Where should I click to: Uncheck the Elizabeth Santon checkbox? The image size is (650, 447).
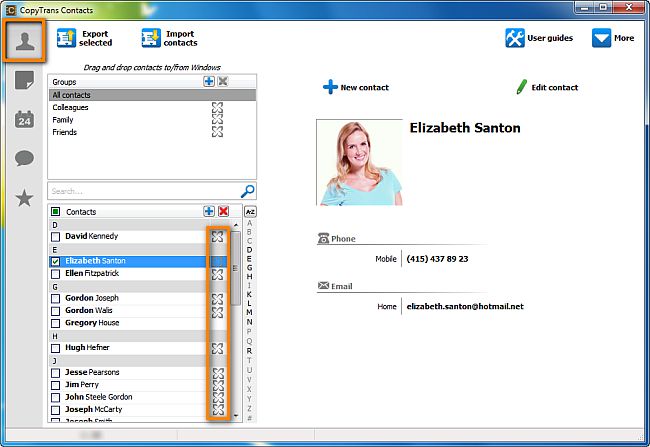55,262
